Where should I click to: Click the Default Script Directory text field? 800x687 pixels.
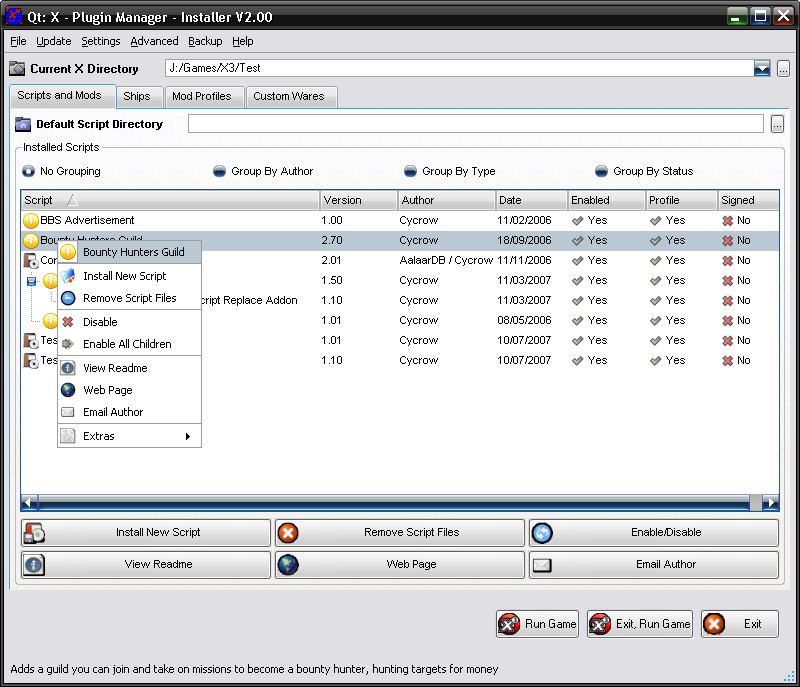[476, 124]
